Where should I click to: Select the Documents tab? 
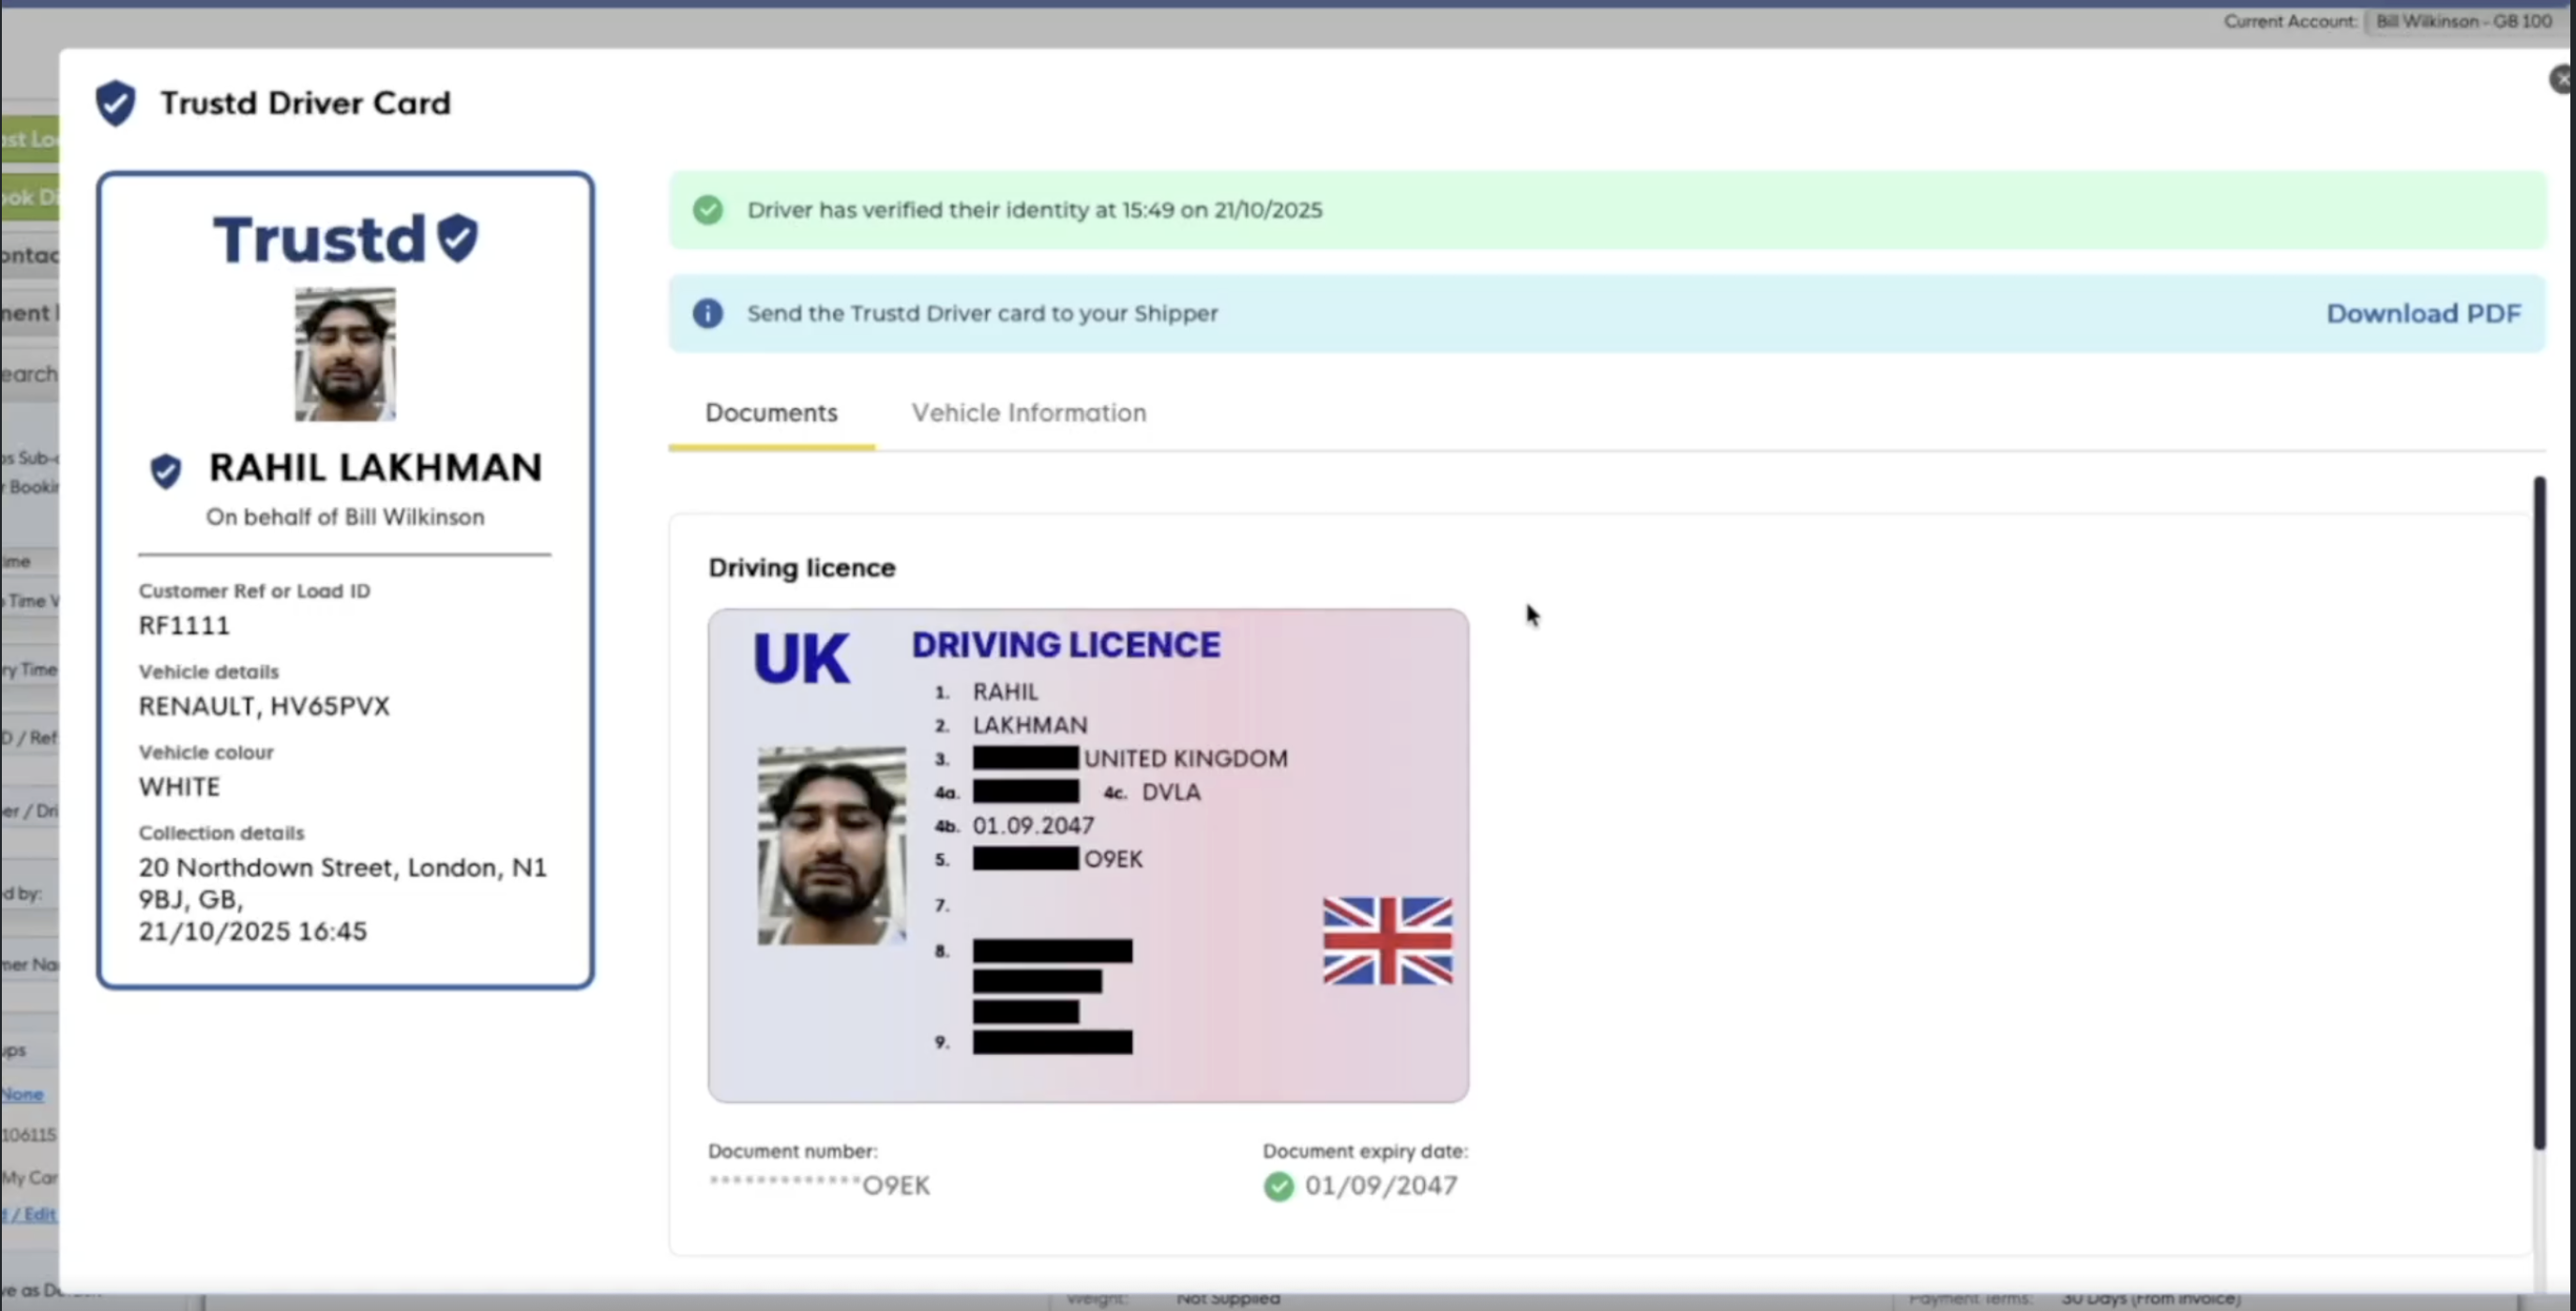tap(771, 413)
